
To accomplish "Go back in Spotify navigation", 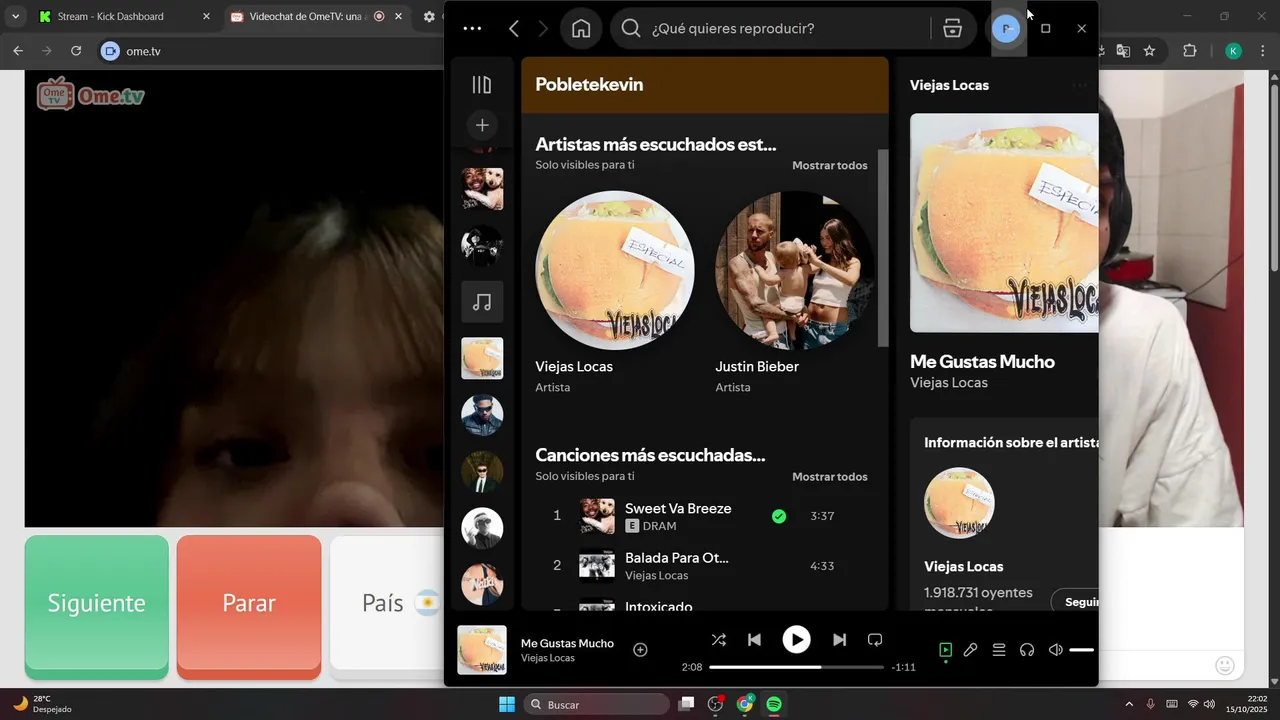I will click(514, 29).
